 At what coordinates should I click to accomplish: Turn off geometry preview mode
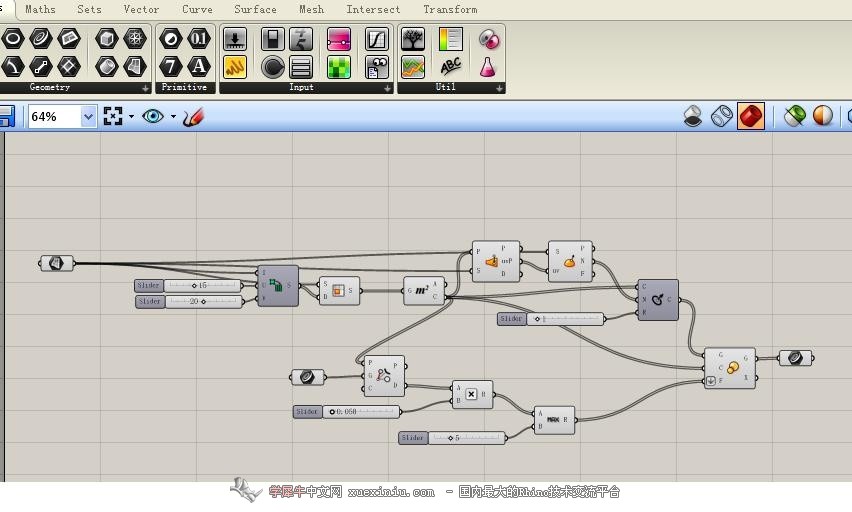[693, 116]
